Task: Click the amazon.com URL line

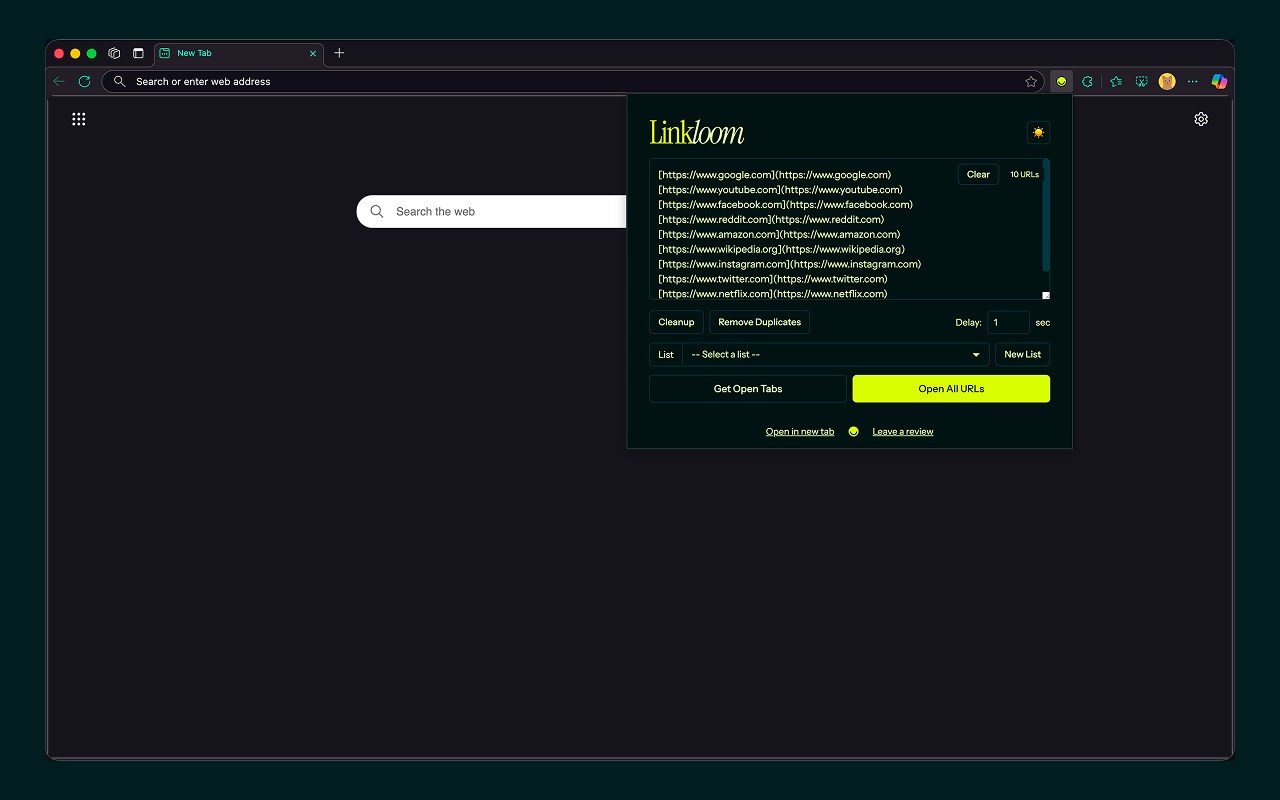Action: [780, 235]
